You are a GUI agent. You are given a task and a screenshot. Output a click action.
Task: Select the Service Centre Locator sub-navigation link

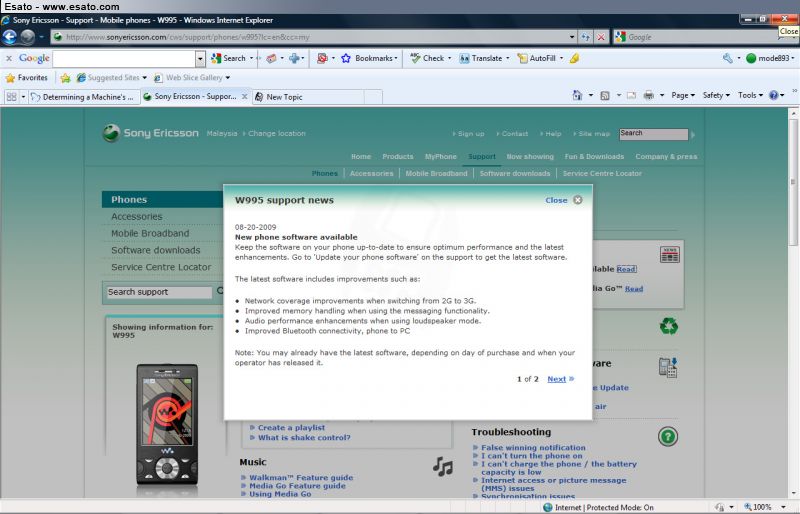tap(602, 174)
